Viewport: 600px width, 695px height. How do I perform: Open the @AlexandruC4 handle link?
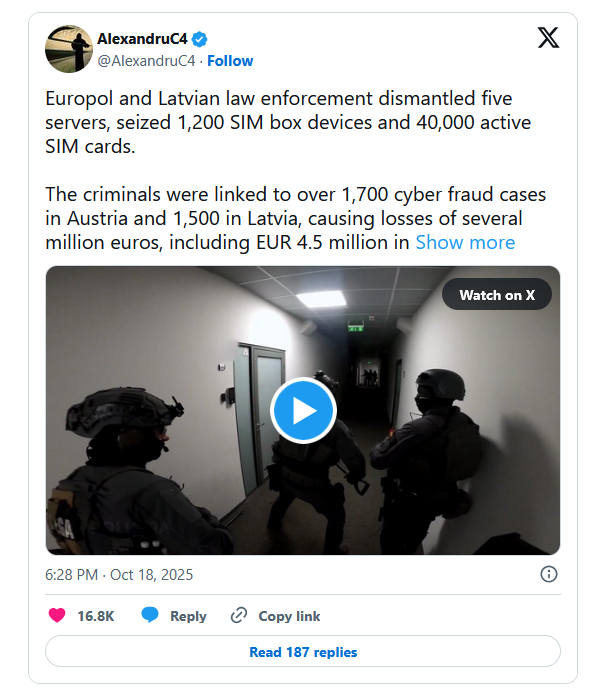click(x=146, y=61)
